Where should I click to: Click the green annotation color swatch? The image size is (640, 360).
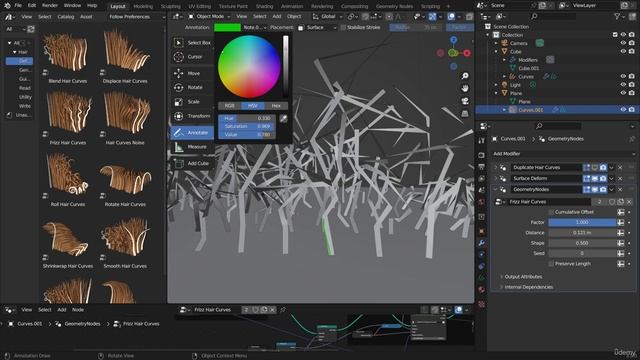click(x=227, y=27)
